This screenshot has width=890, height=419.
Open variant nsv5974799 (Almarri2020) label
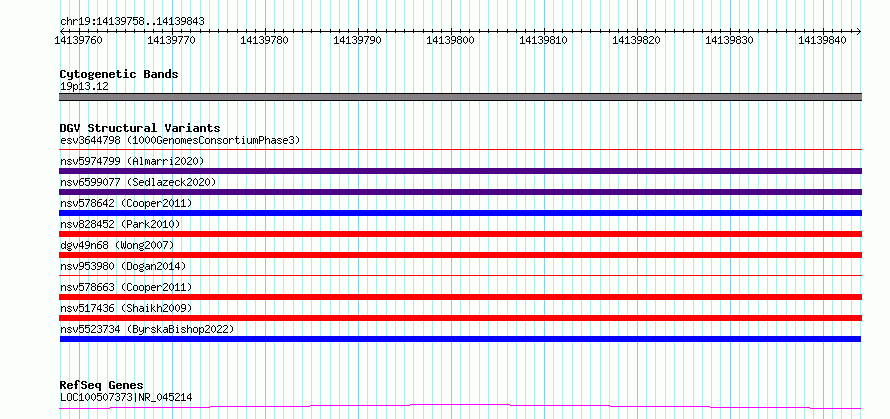click(x=132, y=161)
